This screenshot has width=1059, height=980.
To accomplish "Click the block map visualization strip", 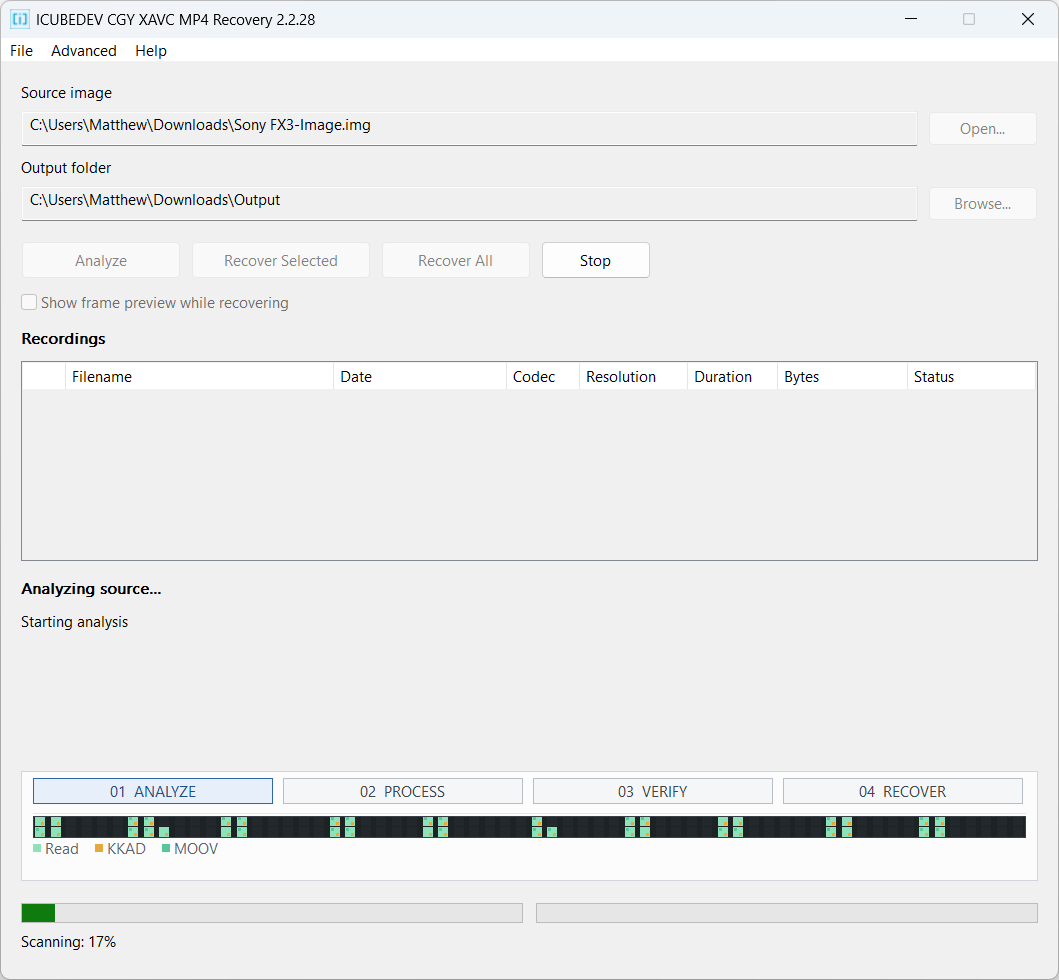I will click(x=530, y=827).
